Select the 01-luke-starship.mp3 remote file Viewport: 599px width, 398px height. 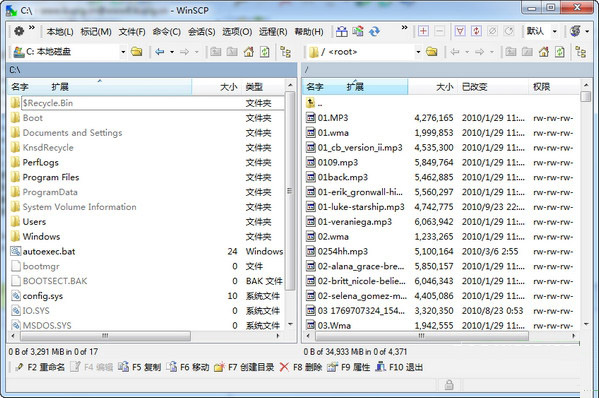coord(361,207)
